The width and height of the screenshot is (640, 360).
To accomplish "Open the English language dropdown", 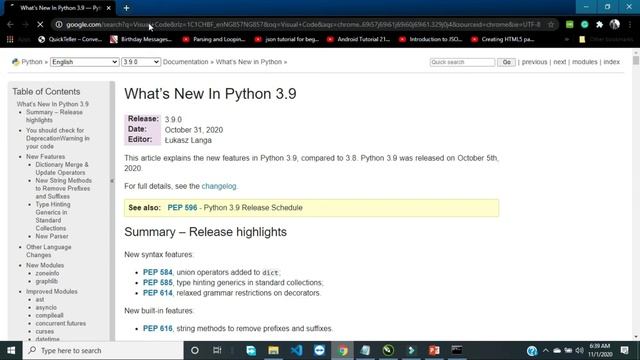I will [x=84, y=62].
